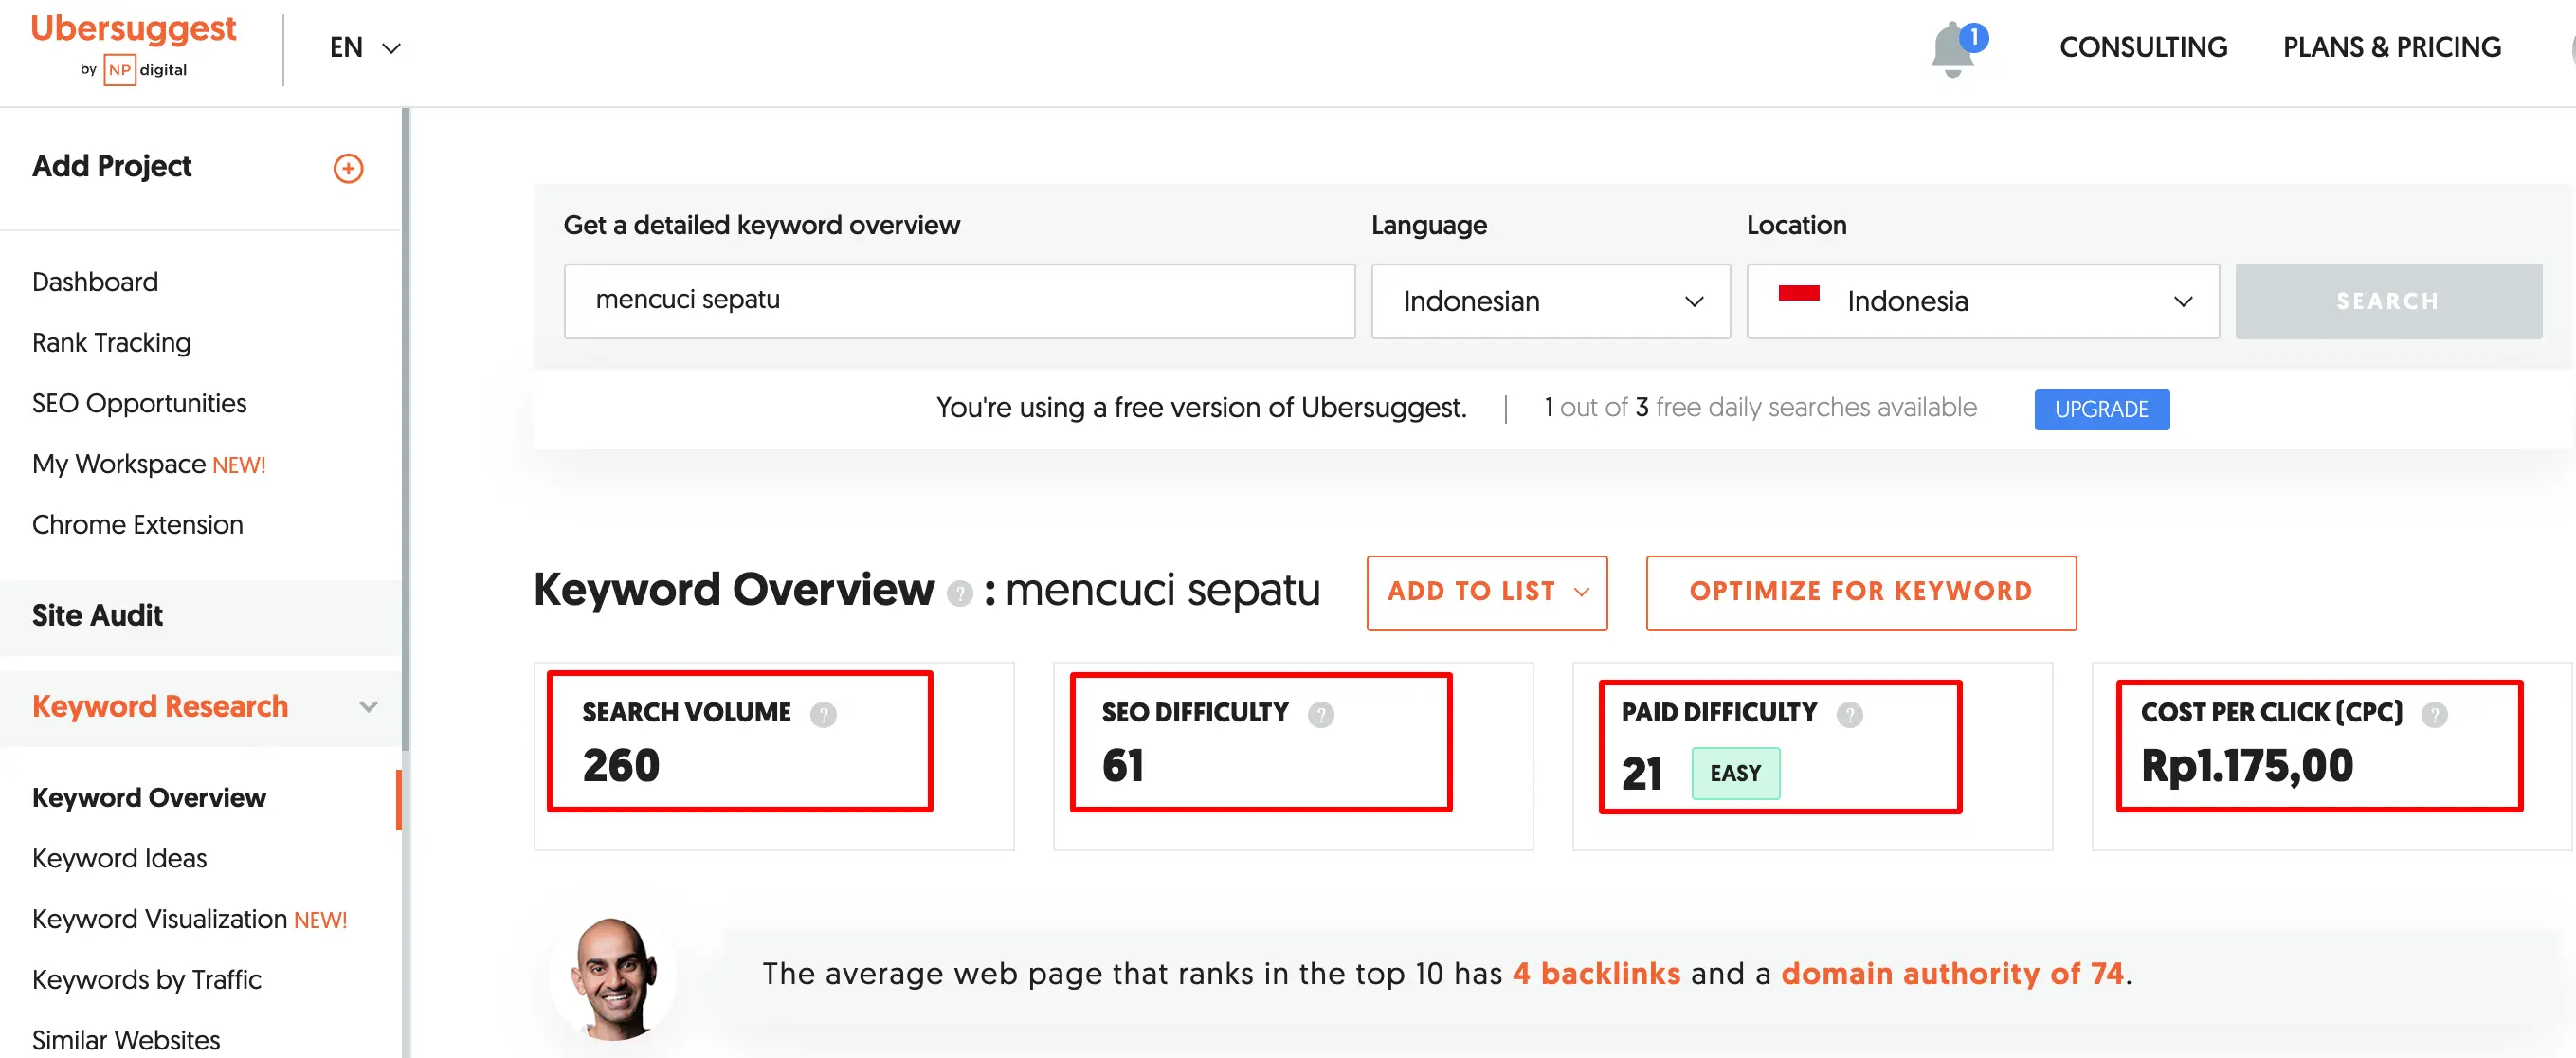
Task: Open Keyword Ideas in sidebar
Action: click(119, 858)
